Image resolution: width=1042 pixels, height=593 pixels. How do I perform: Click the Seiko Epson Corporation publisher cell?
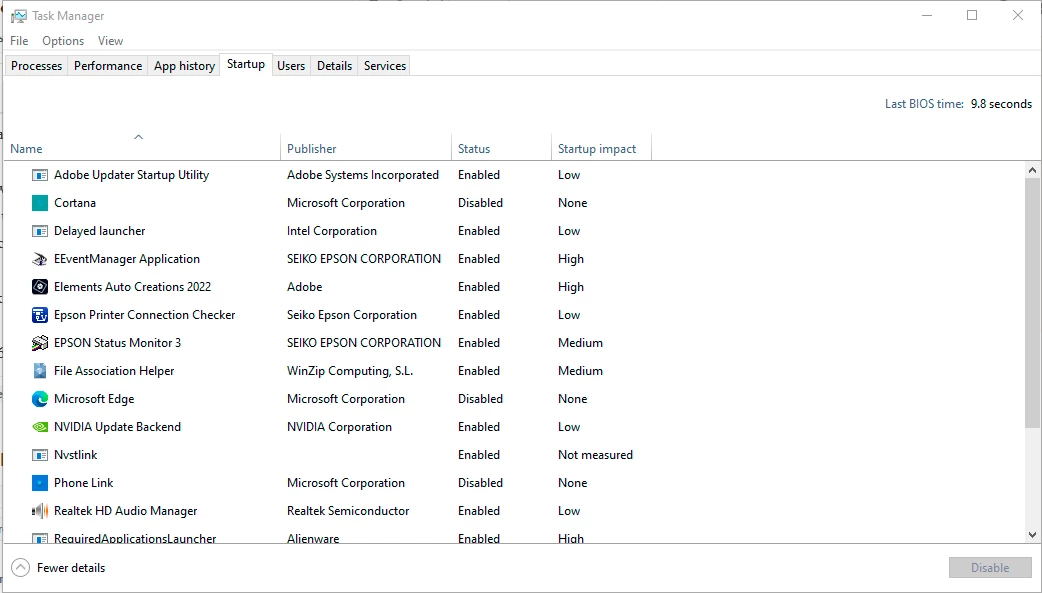coord(352,314)
